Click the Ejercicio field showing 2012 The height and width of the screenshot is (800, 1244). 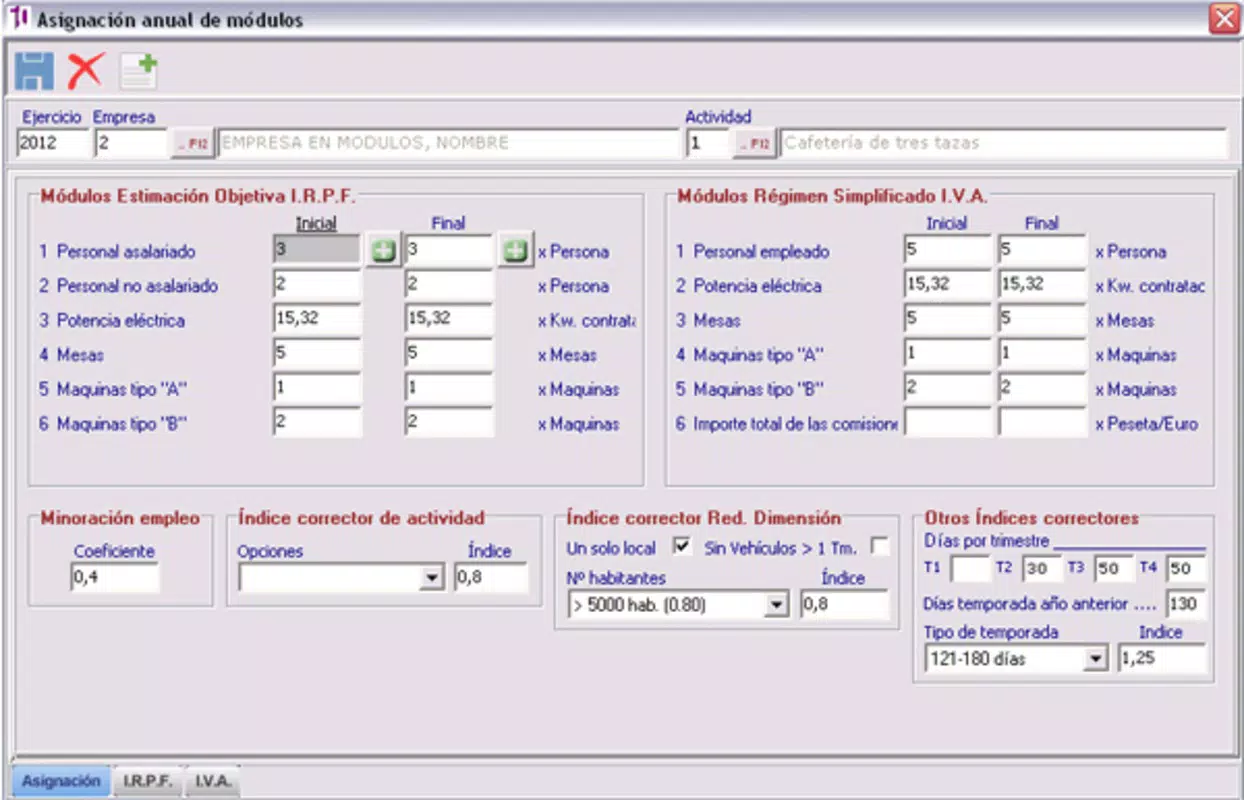point(53,144)
